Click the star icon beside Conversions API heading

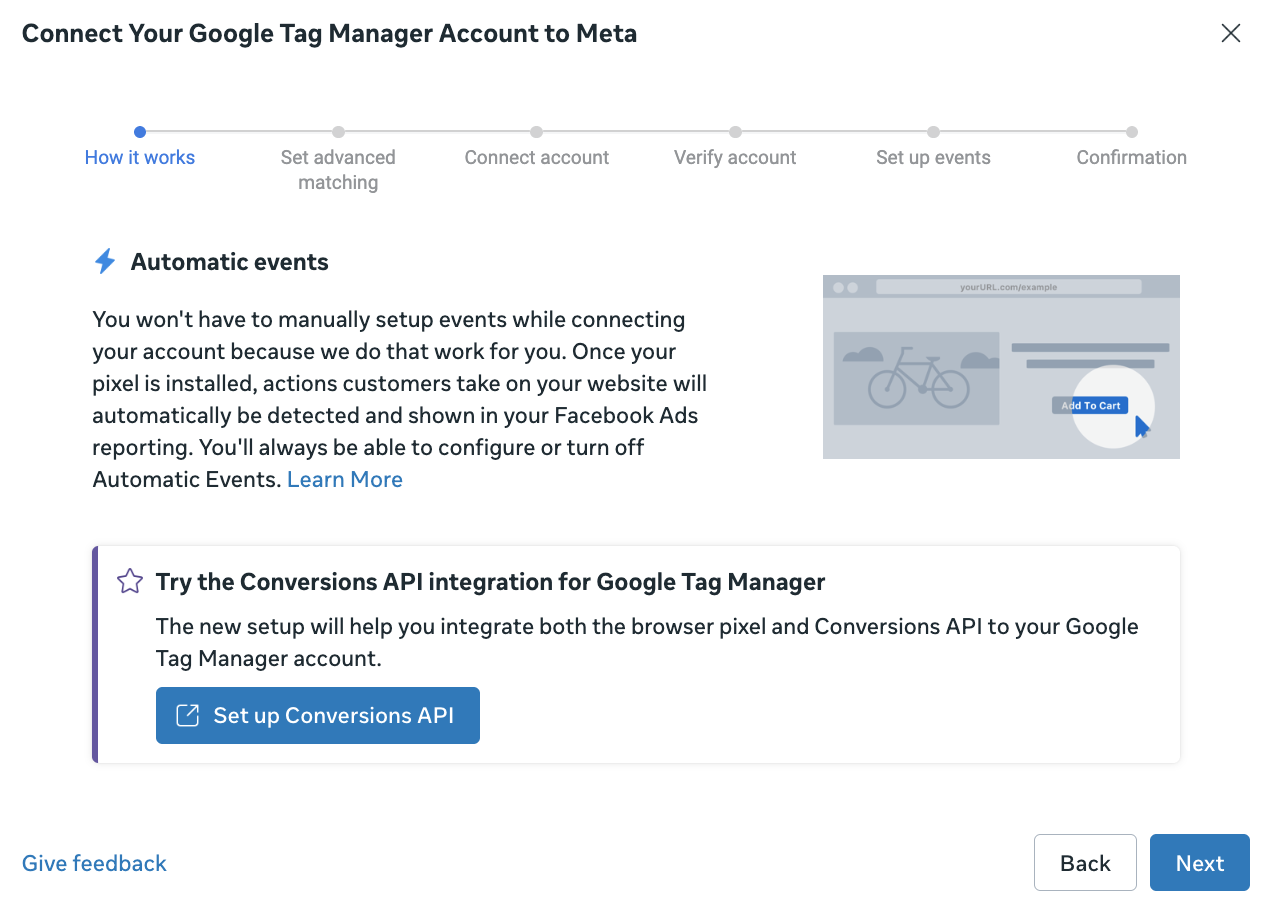[x=130, y=581]
